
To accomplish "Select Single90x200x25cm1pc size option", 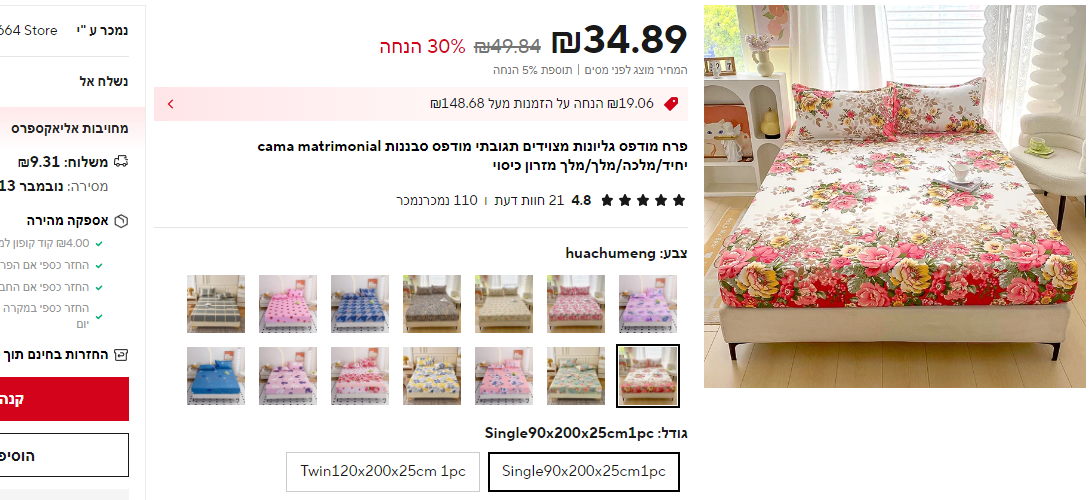I will pyautogui.click(x=584, y=471).
